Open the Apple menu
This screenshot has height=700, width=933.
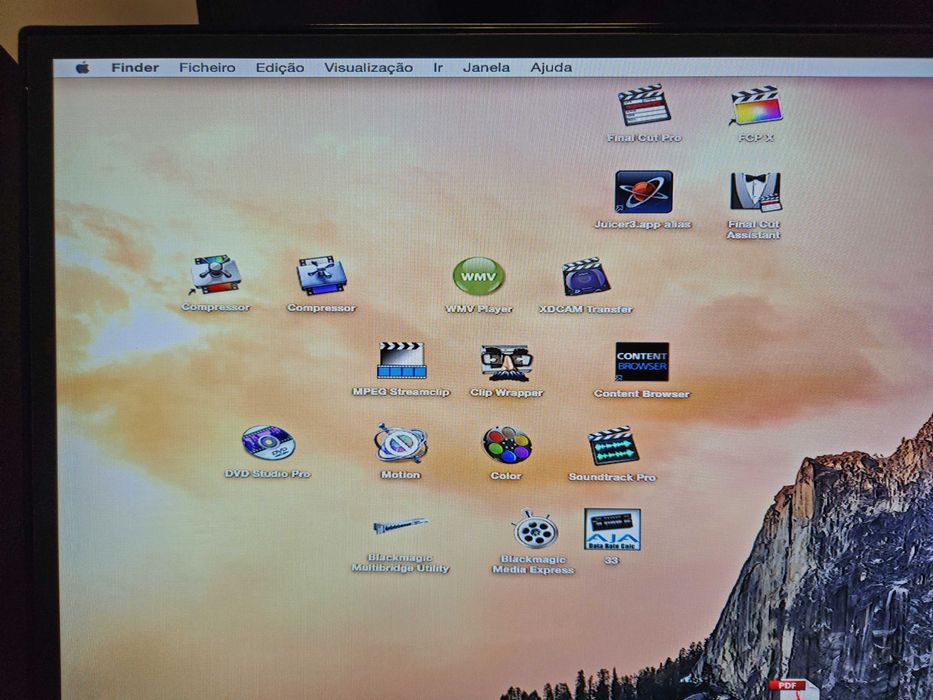[x=83, y=67]
